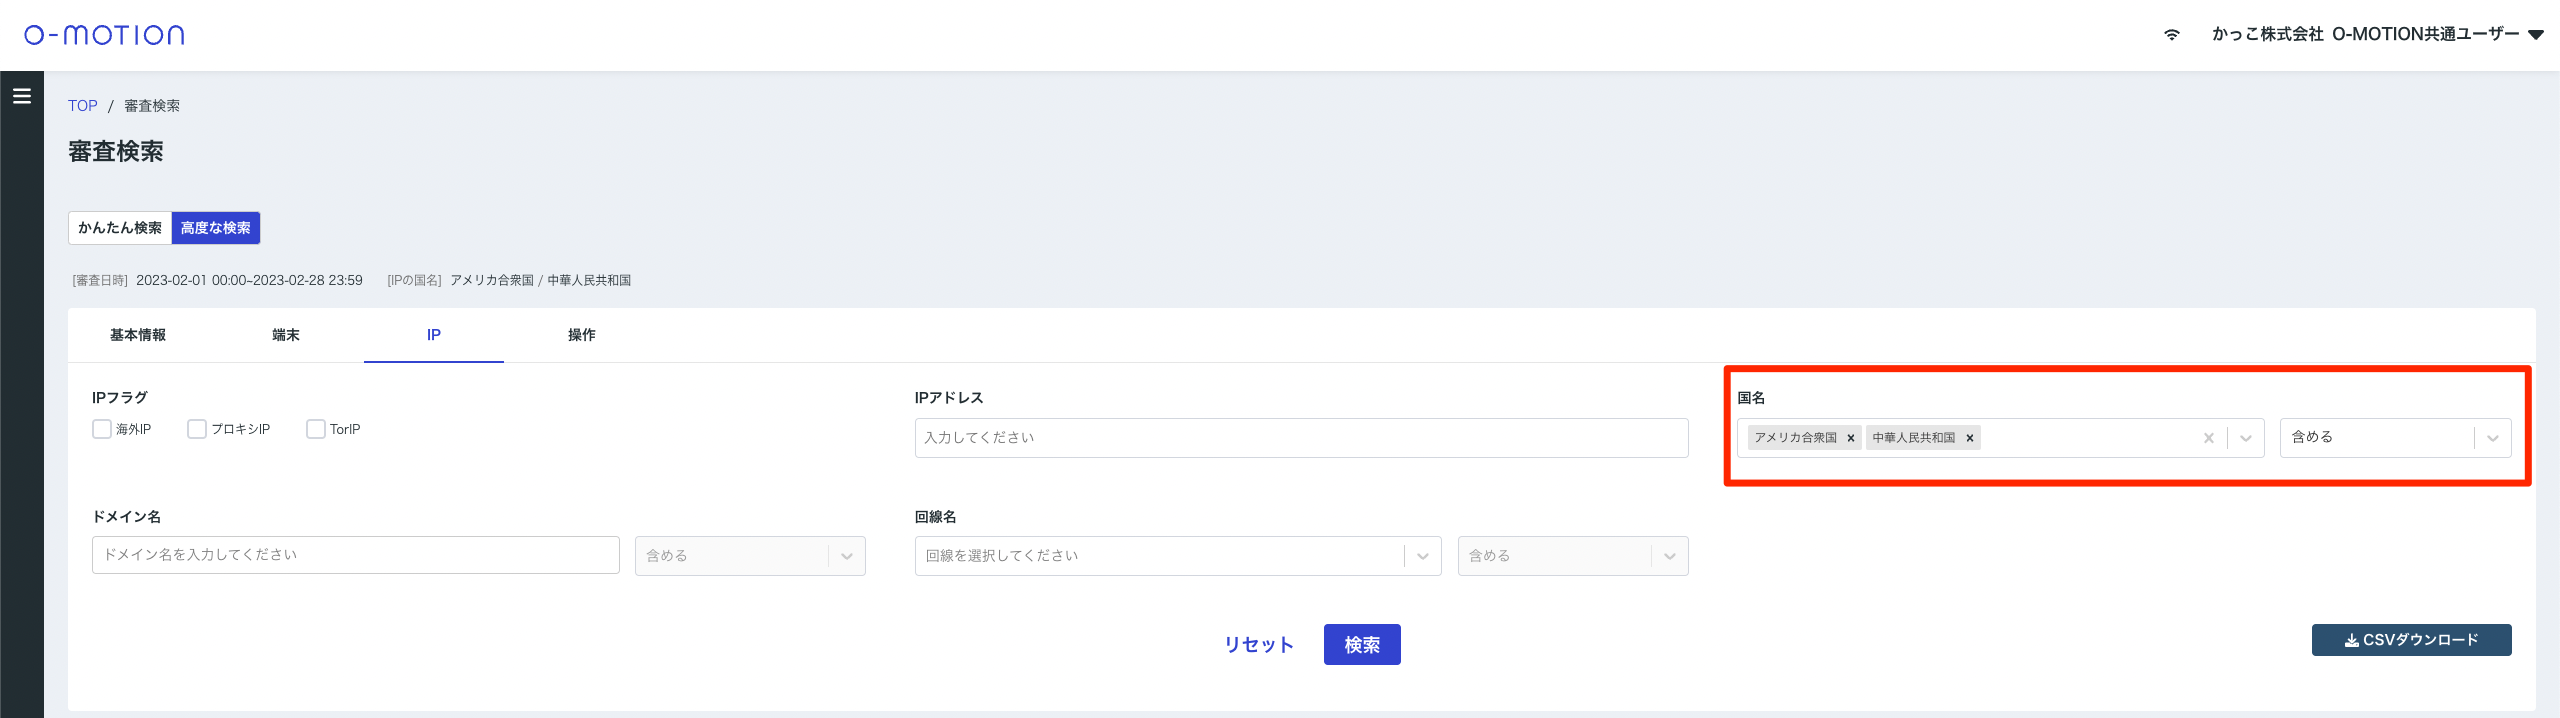Check the プロキシIP flag
The height and width of the screenshot is (718, 2560).
tap(197, 429)
